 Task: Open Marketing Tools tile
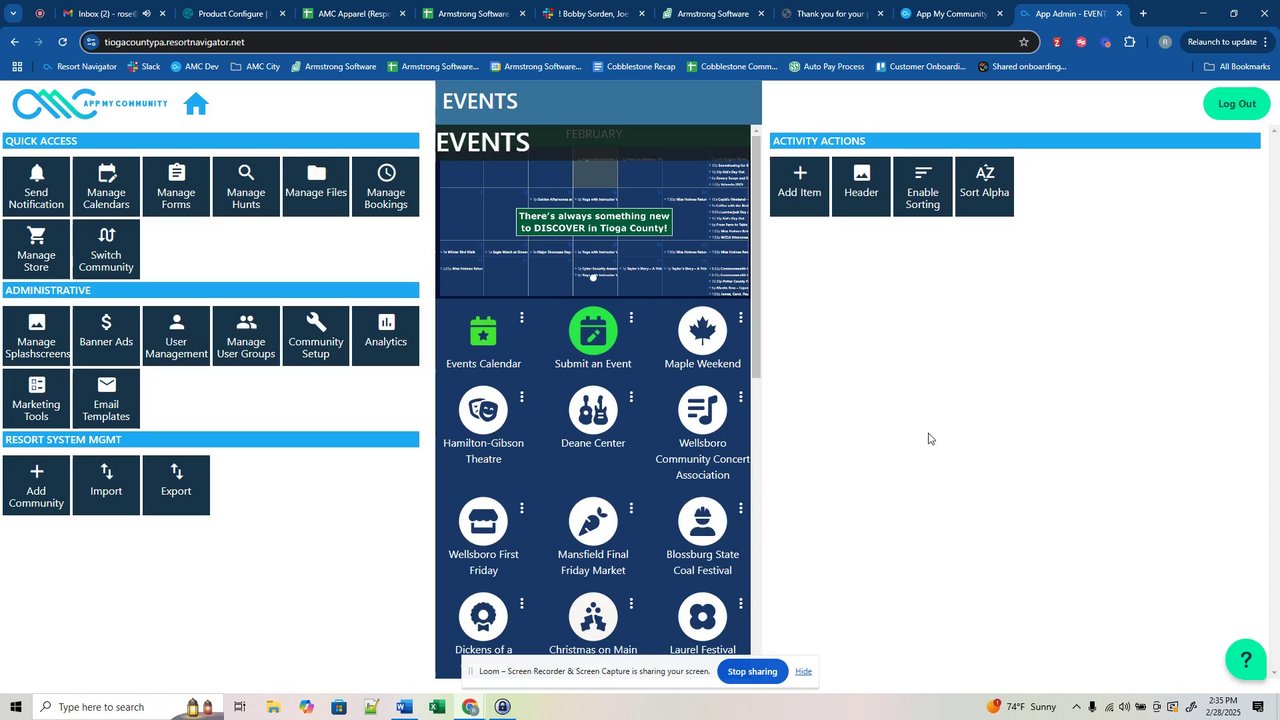coord(36,398)
